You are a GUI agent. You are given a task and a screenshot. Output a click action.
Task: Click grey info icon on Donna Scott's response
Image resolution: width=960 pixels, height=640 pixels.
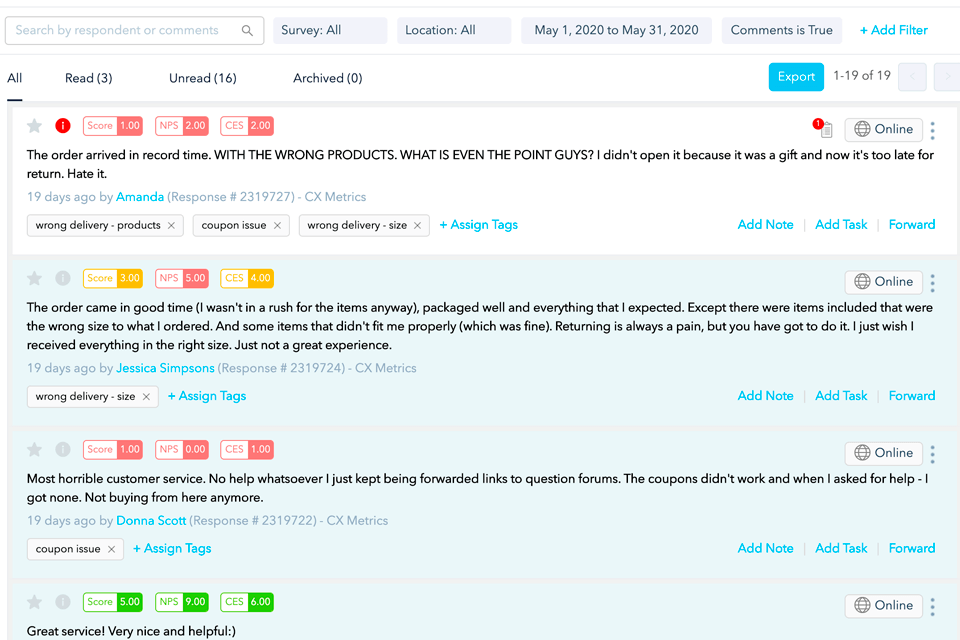[x=62, y=449]
